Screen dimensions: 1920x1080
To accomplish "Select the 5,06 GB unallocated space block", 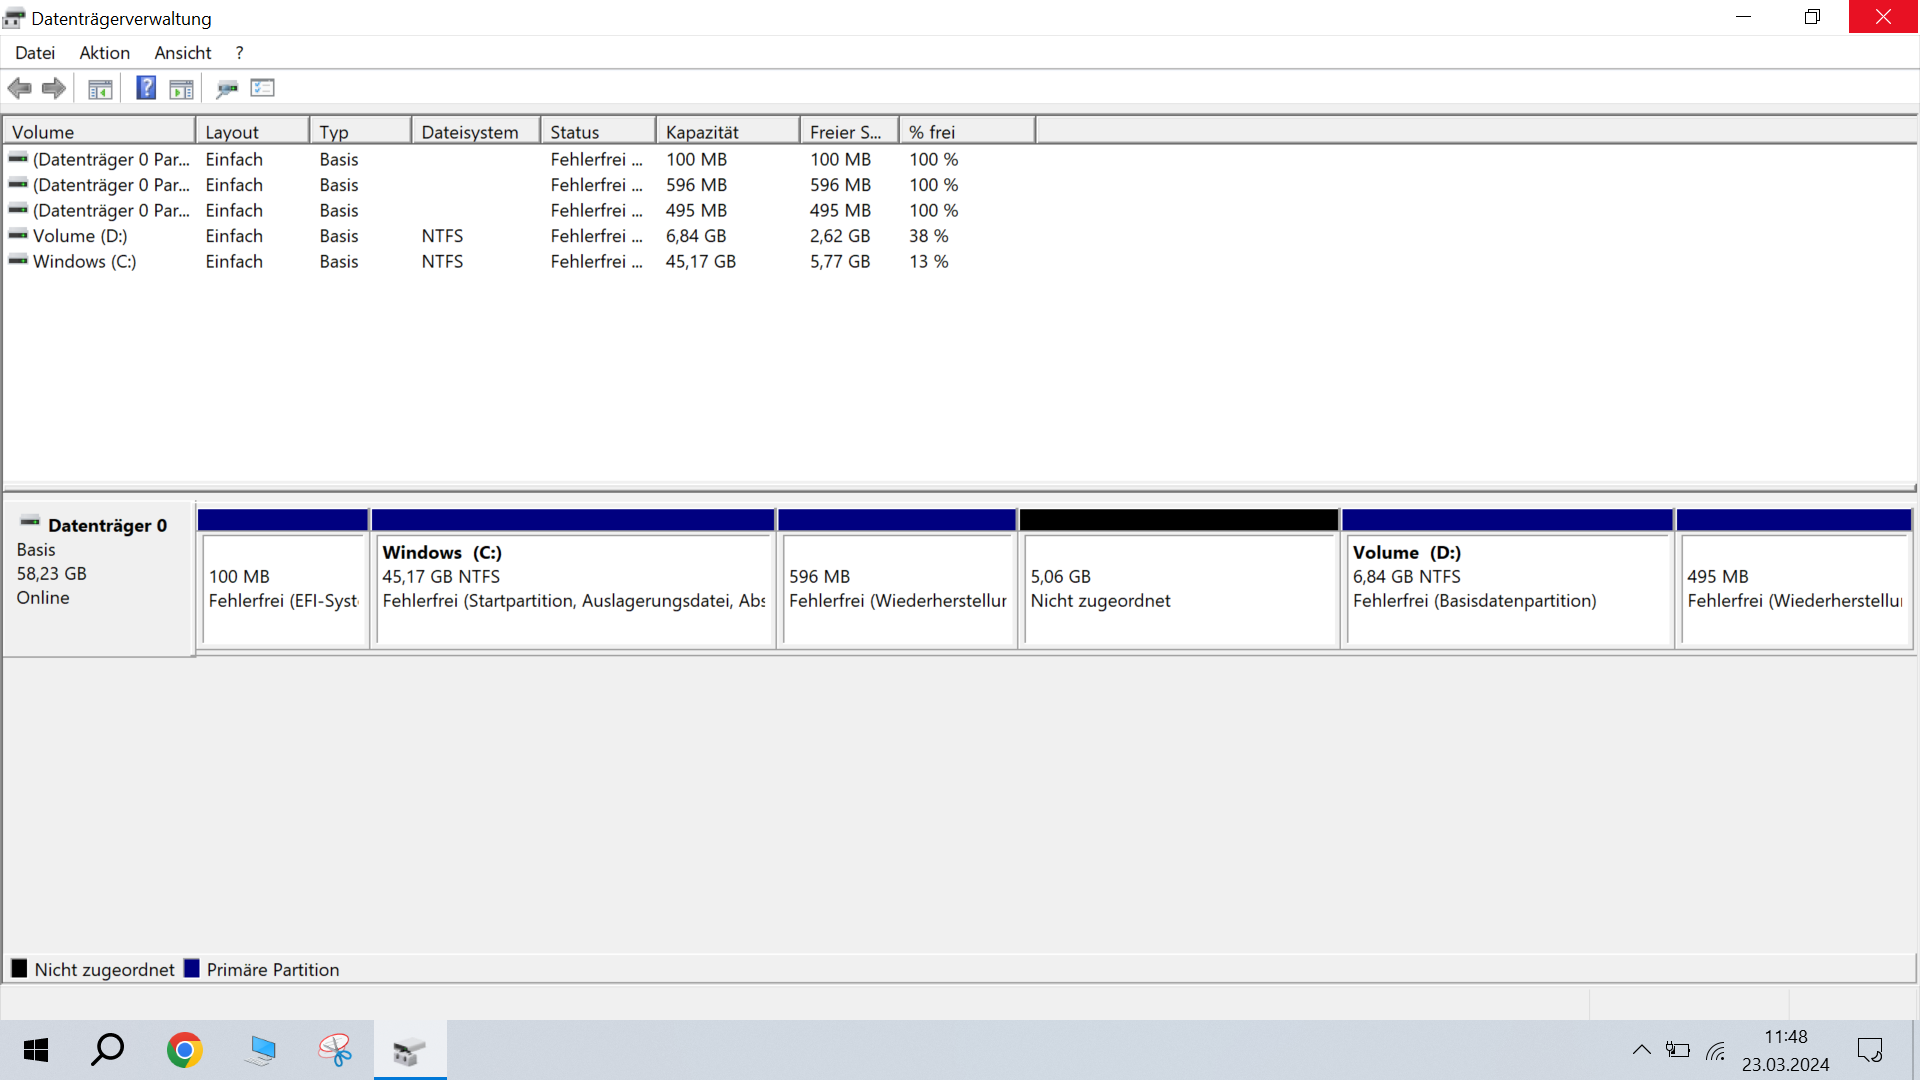I will [x=1178, y=590].
